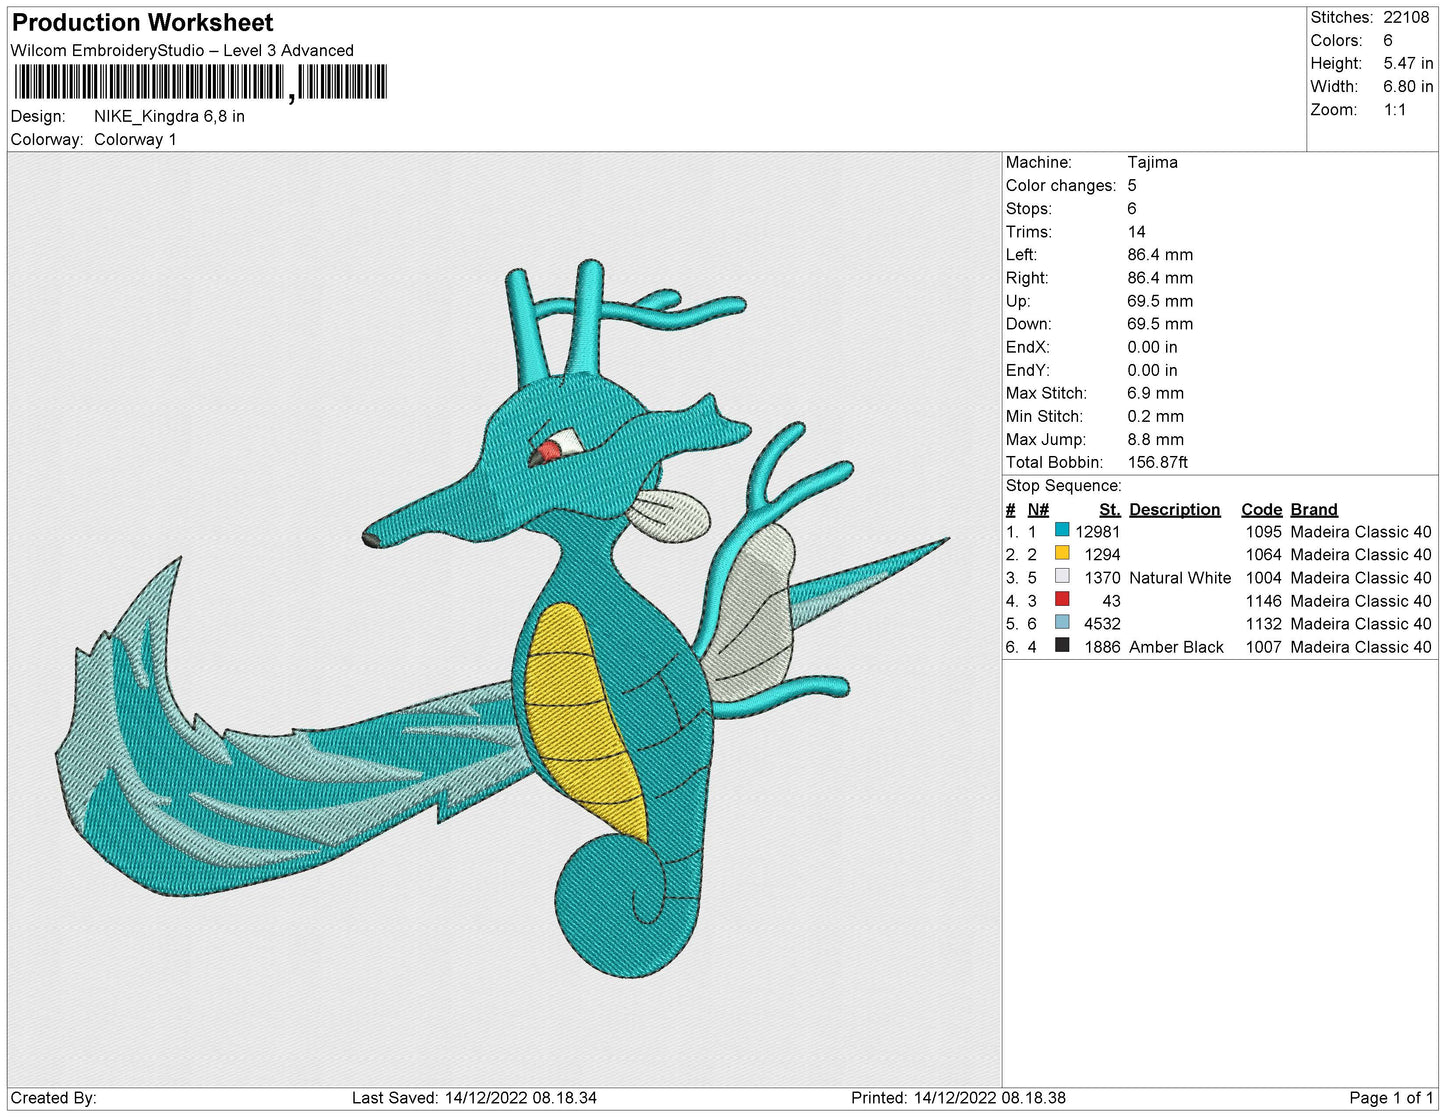This screenshot has width=1445, height=1117.
Task: Click the 'N#' column header
Action: point(1038,510)
